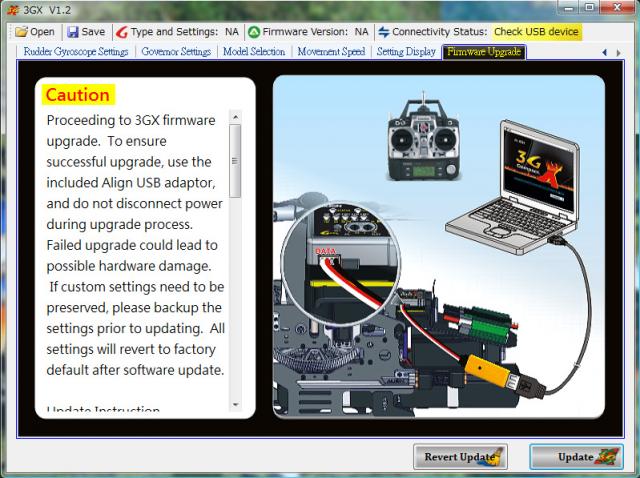Click the red Type and Settings icon

tap(122, 32)
